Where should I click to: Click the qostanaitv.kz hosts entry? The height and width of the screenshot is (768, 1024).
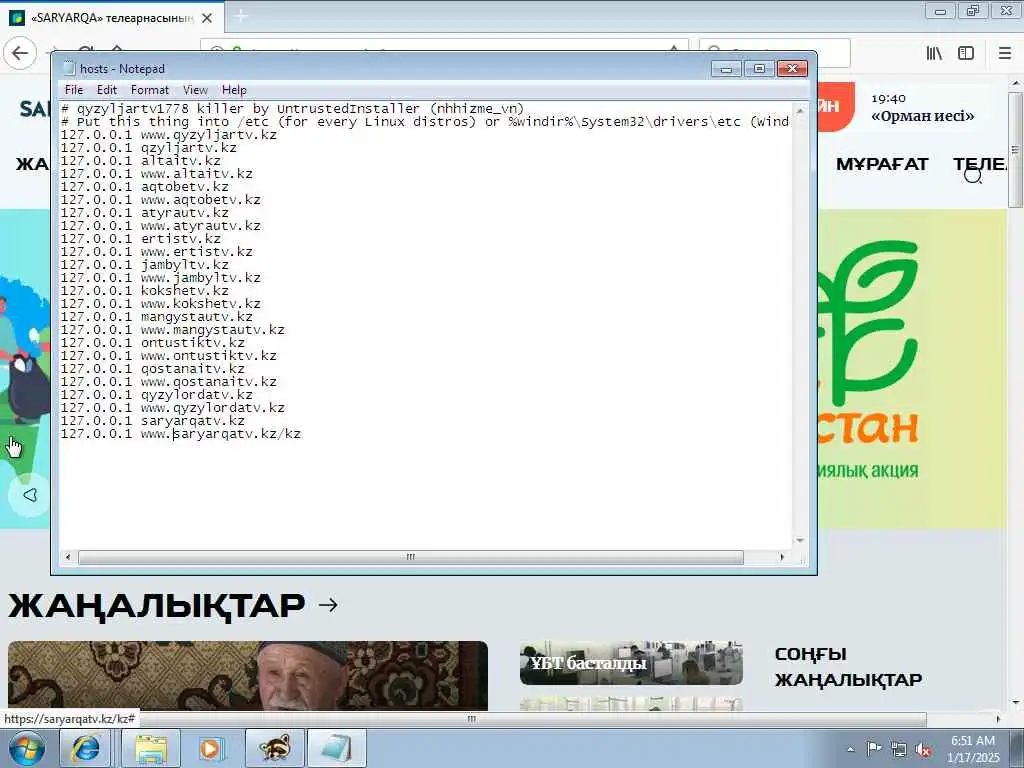tap(153, 369)
